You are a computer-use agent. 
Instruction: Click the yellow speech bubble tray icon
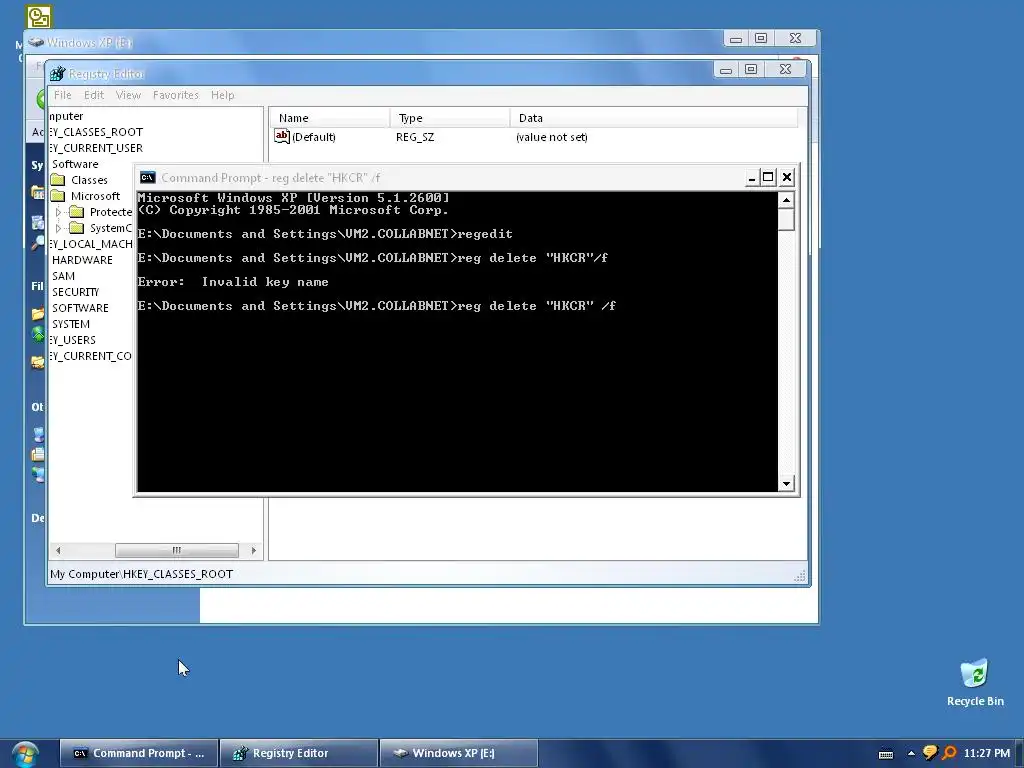(x=930, y=753)
